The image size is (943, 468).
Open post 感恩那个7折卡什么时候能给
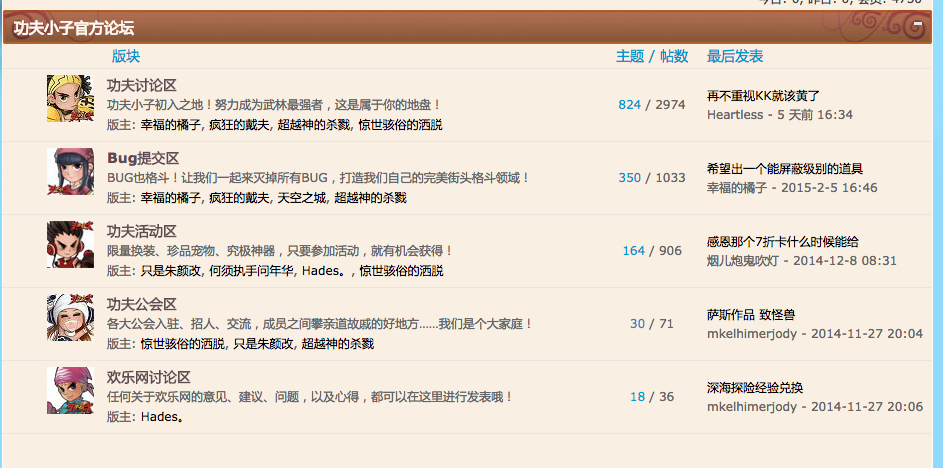click(782, 242)
